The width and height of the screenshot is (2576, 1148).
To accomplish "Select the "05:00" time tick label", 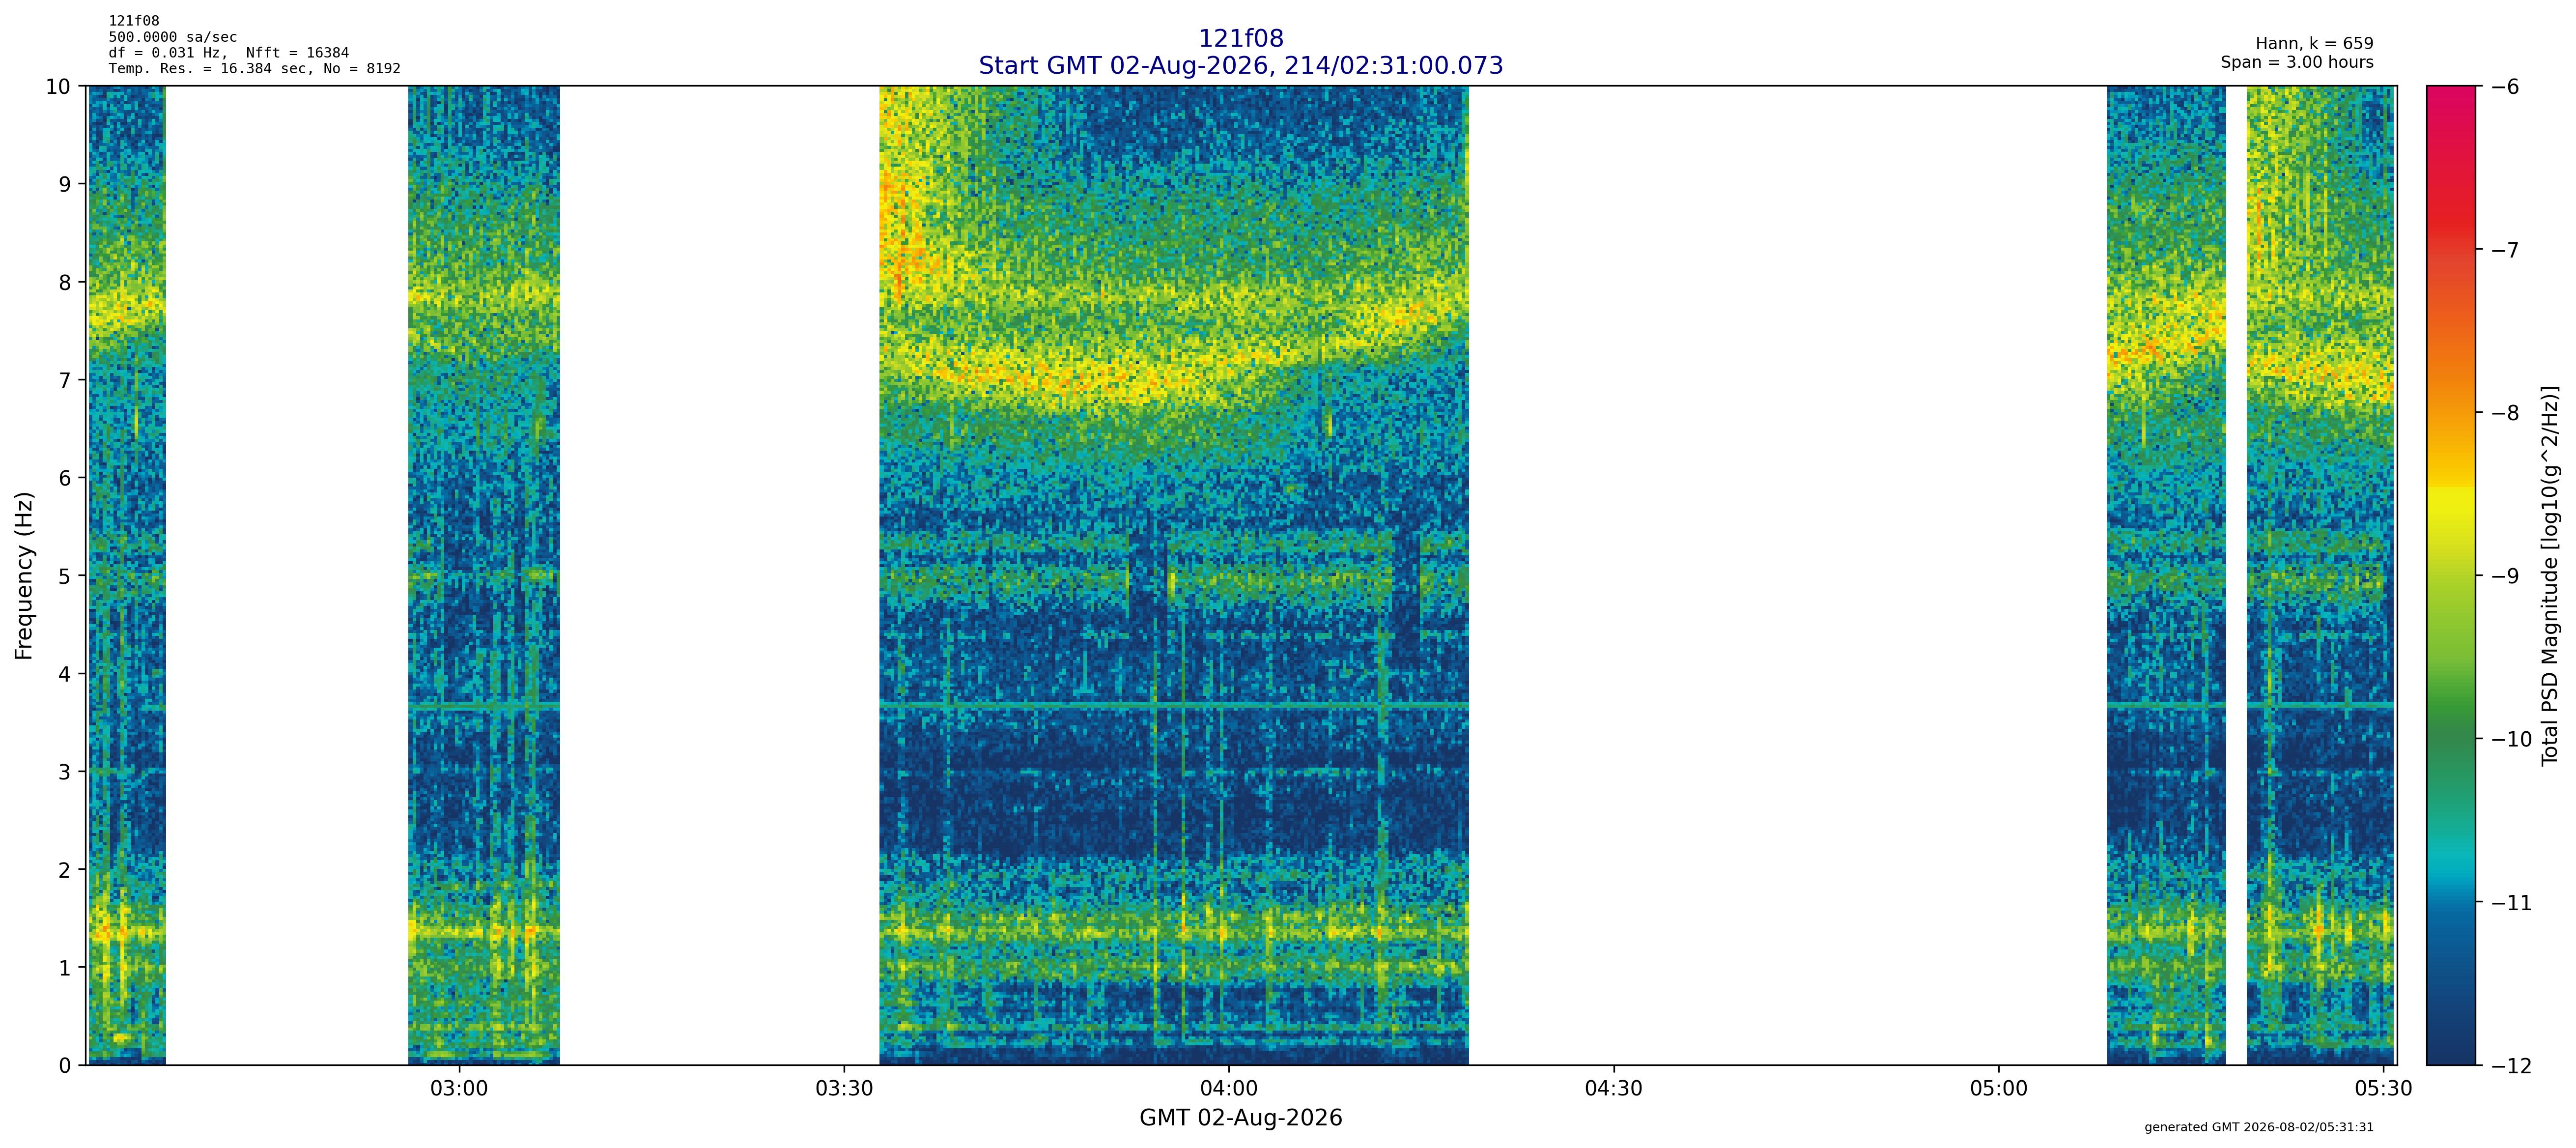I will coord(1999,1088).
